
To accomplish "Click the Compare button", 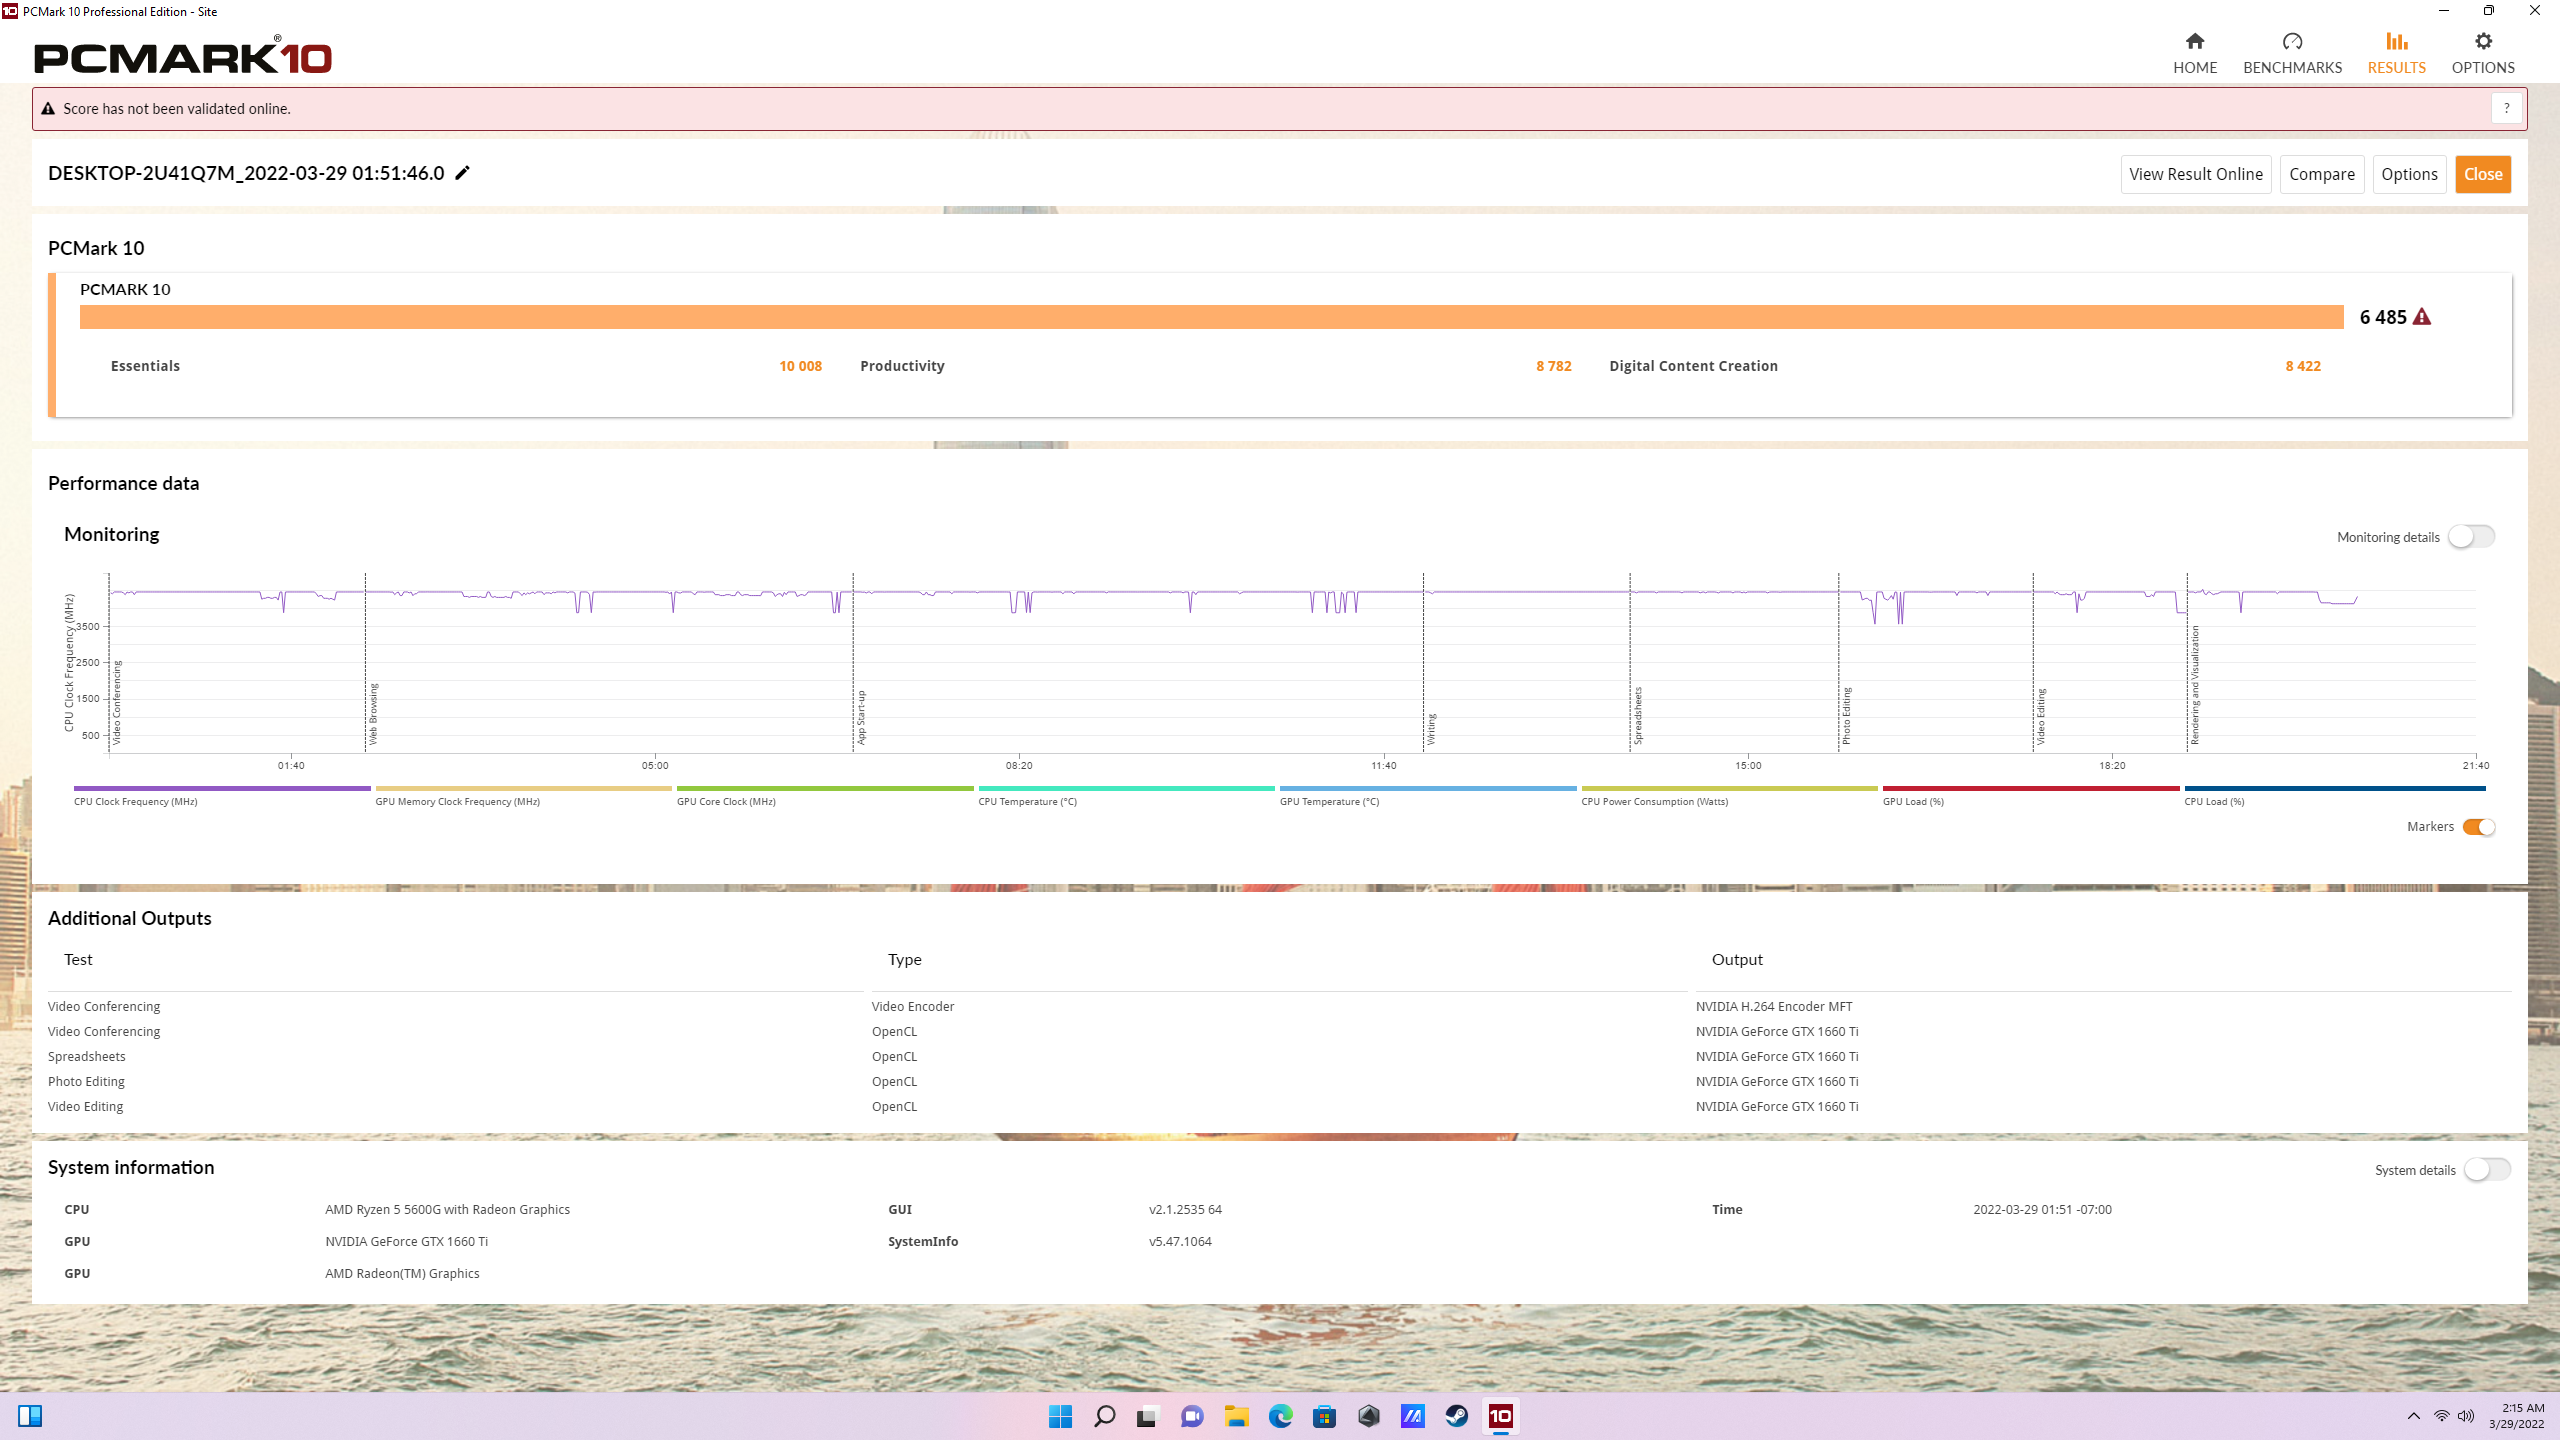I will click(x=2321, y=174).
